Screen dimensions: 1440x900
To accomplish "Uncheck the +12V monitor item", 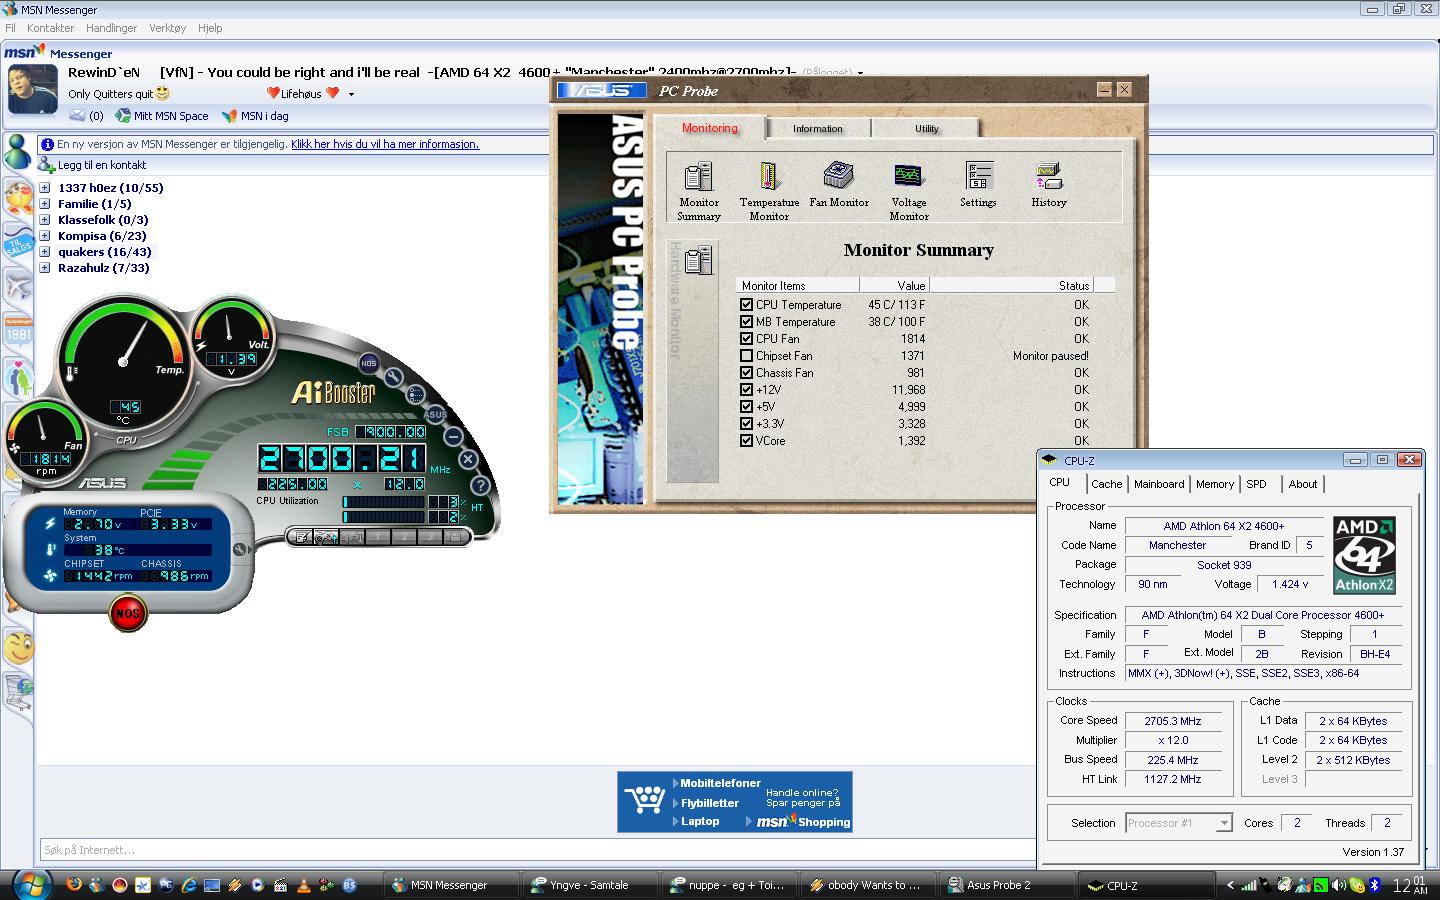I will [x=746, y=389].
